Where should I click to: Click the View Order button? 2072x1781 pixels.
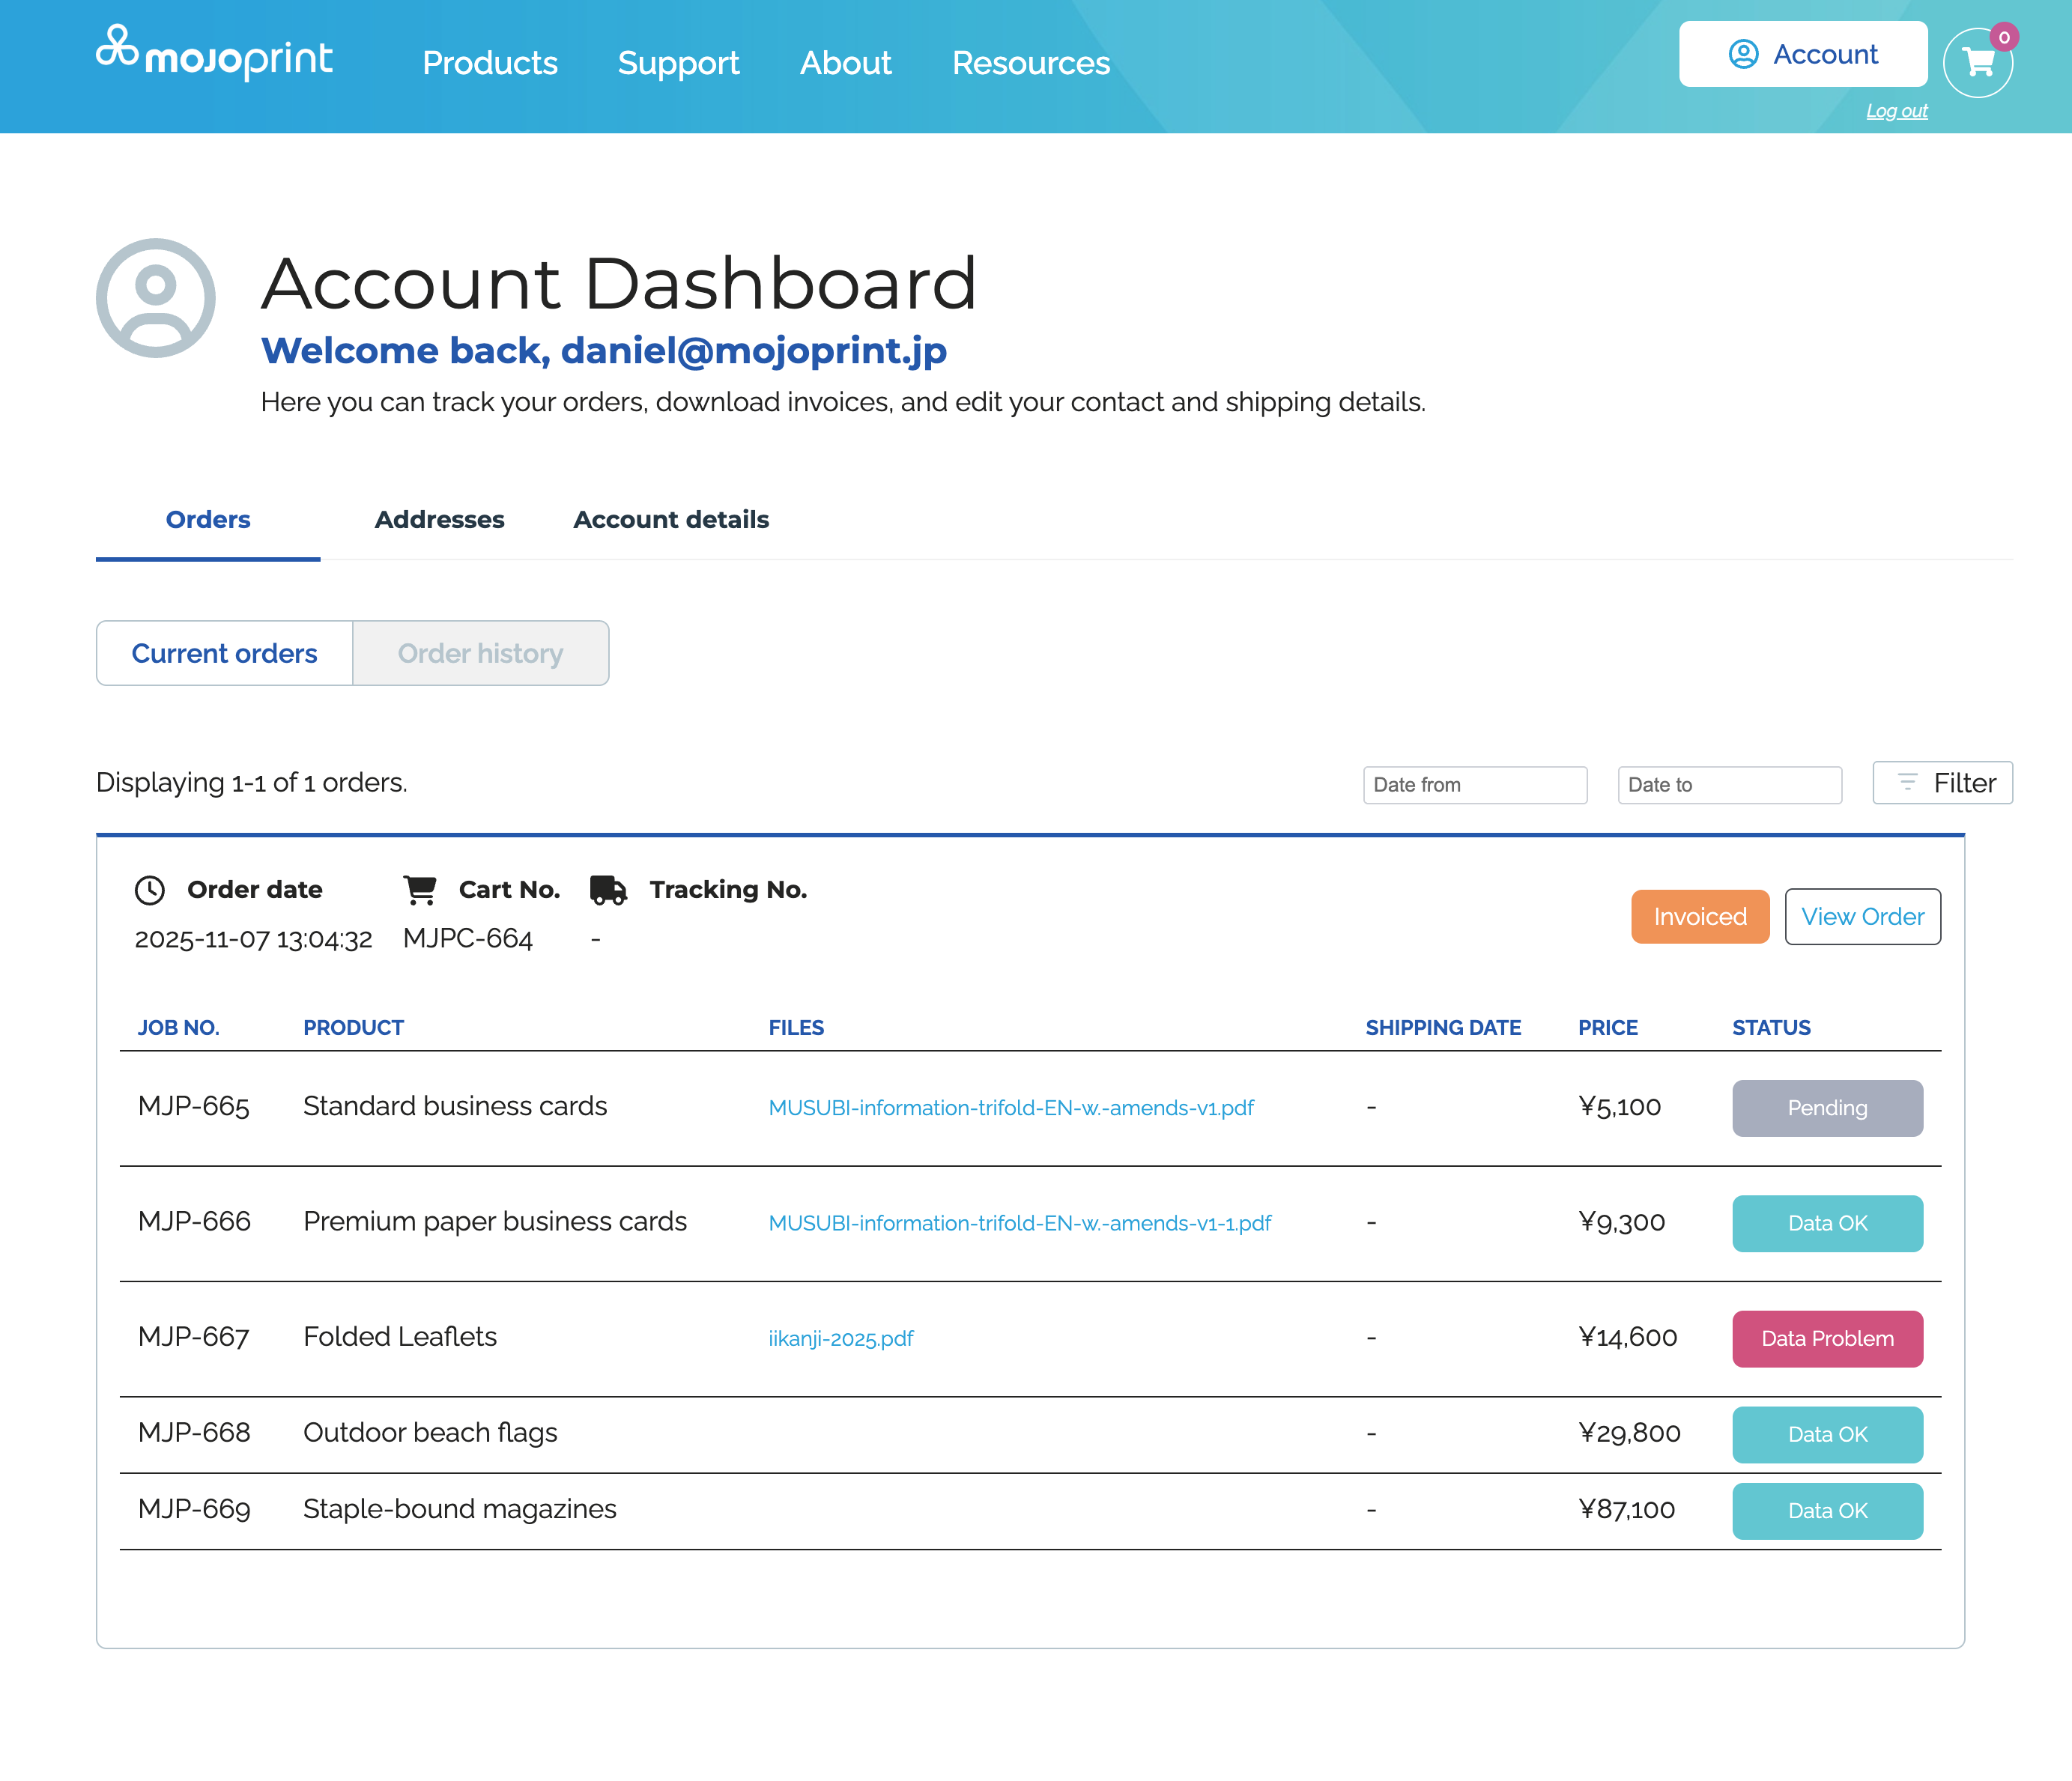[1862, 916]
